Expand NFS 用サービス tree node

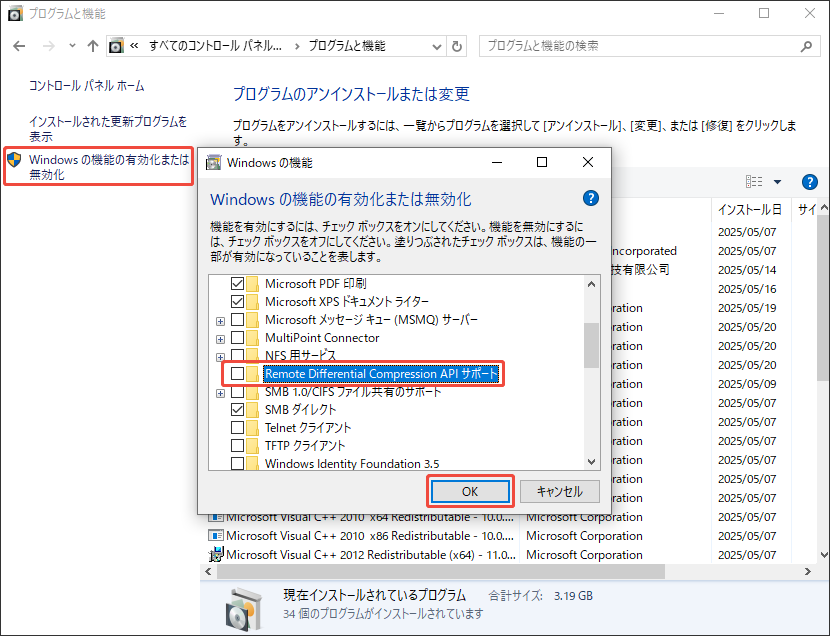(220, 357)
